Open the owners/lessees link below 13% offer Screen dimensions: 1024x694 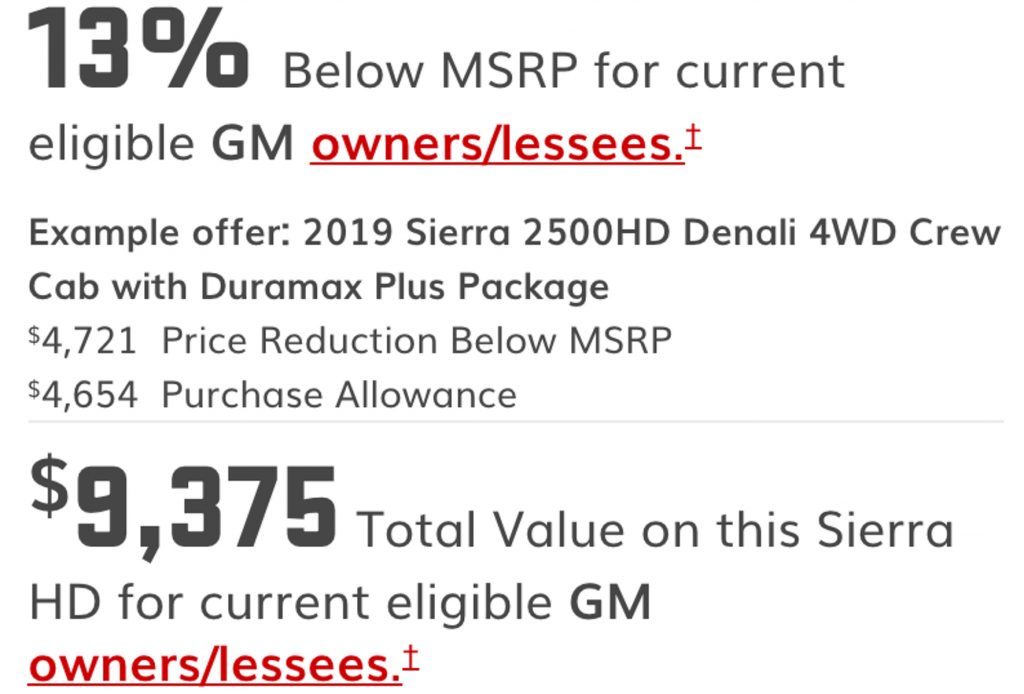click(497, 144)
